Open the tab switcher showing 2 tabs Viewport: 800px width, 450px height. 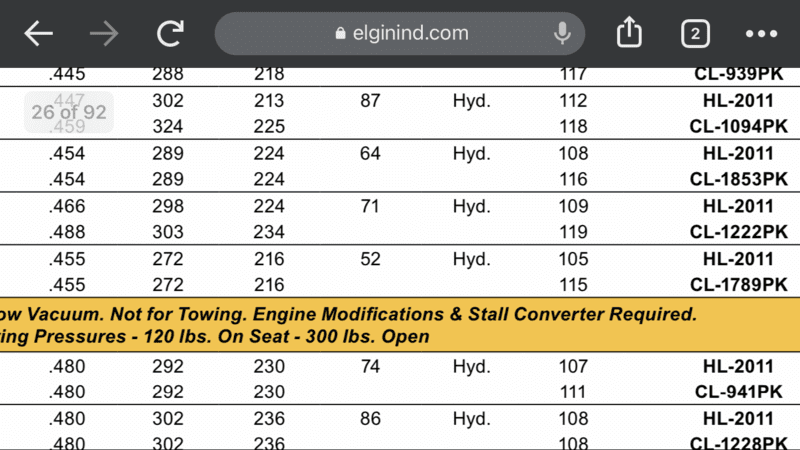pyautogui.click(x=695, y=34)
